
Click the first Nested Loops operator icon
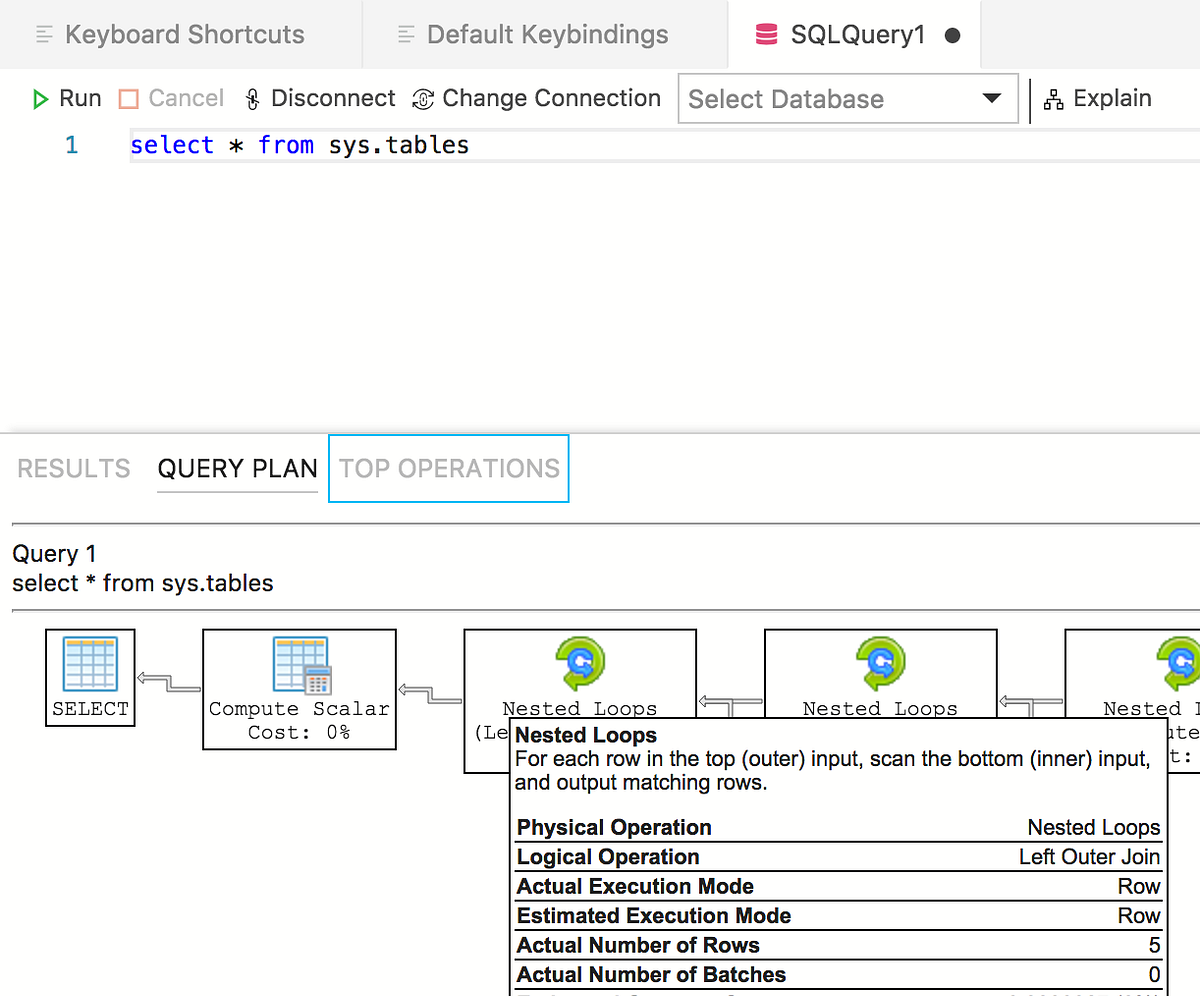[580, 663]
